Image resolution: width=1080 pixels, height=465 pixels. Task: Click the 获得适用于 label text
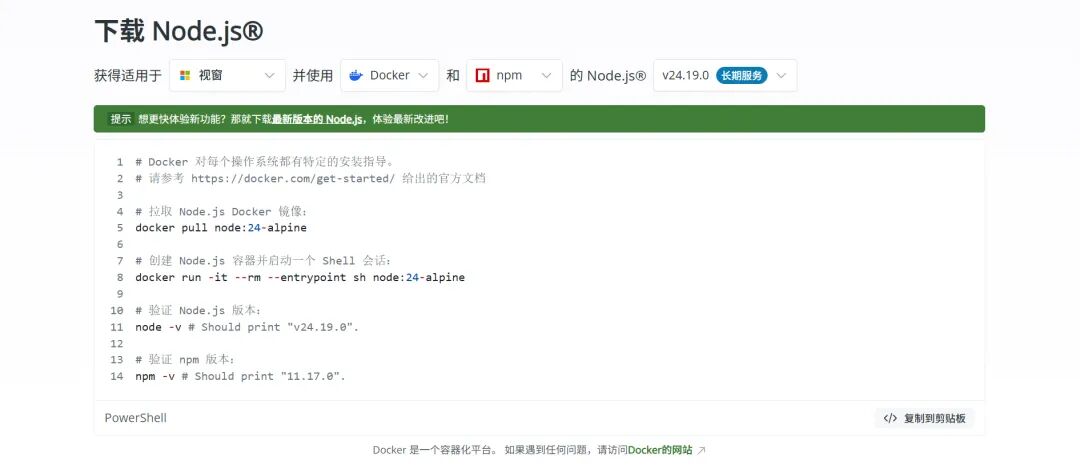point(127,76)
